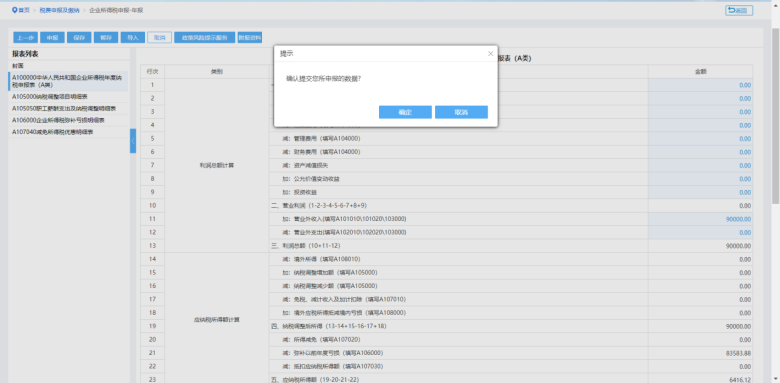Viewport: 780px width, 383px height.
Task: Click the 行次 column header
Action: pyautogui.click(x=153, y=72)
